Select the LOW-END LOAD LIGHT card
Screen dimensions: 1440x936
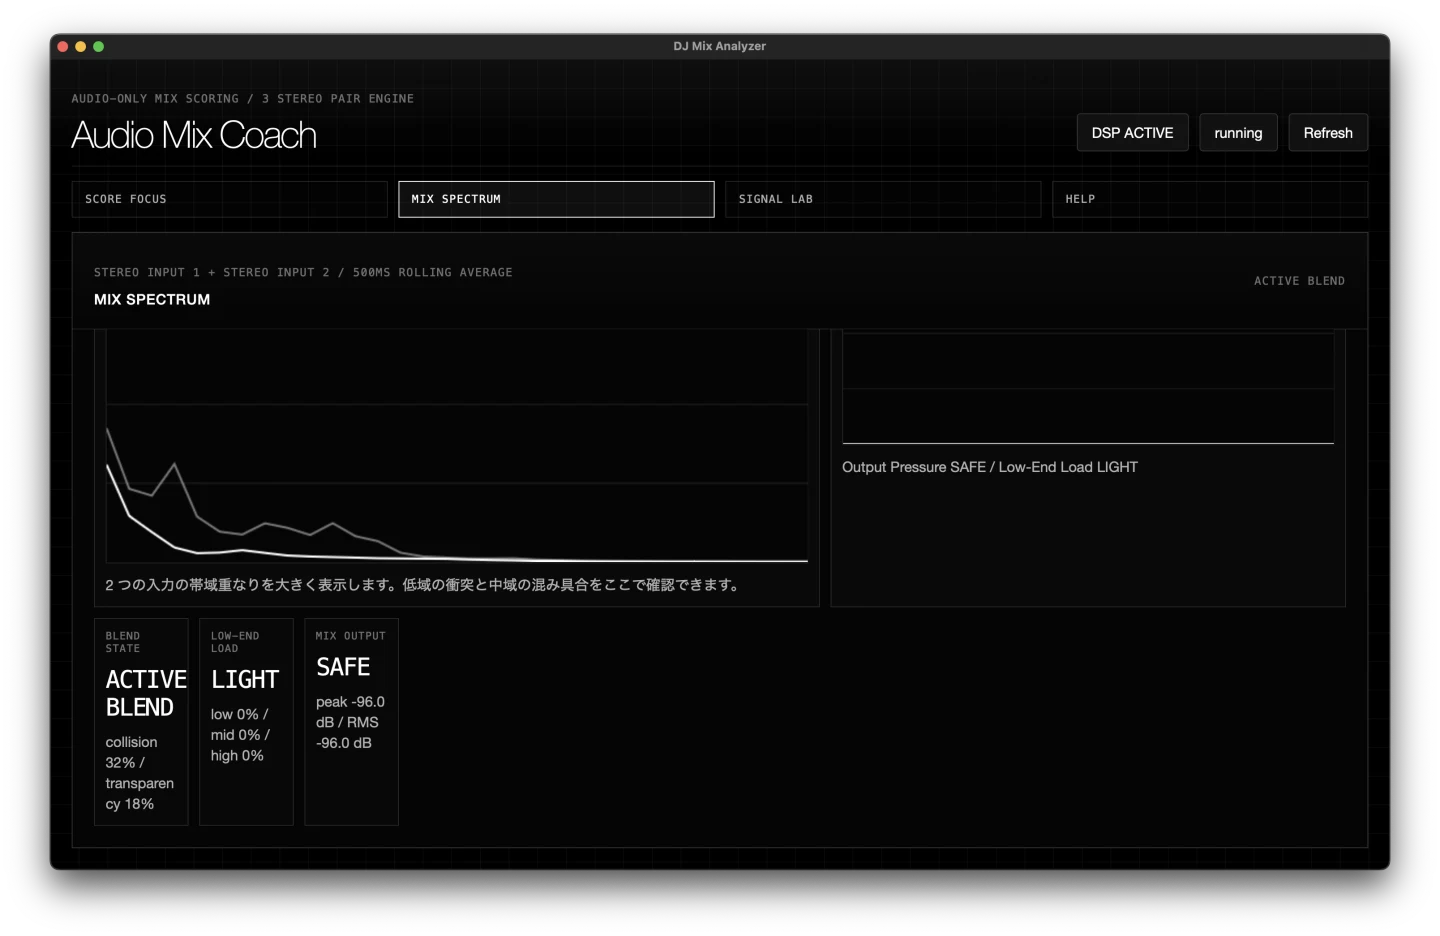click(246, 722)
